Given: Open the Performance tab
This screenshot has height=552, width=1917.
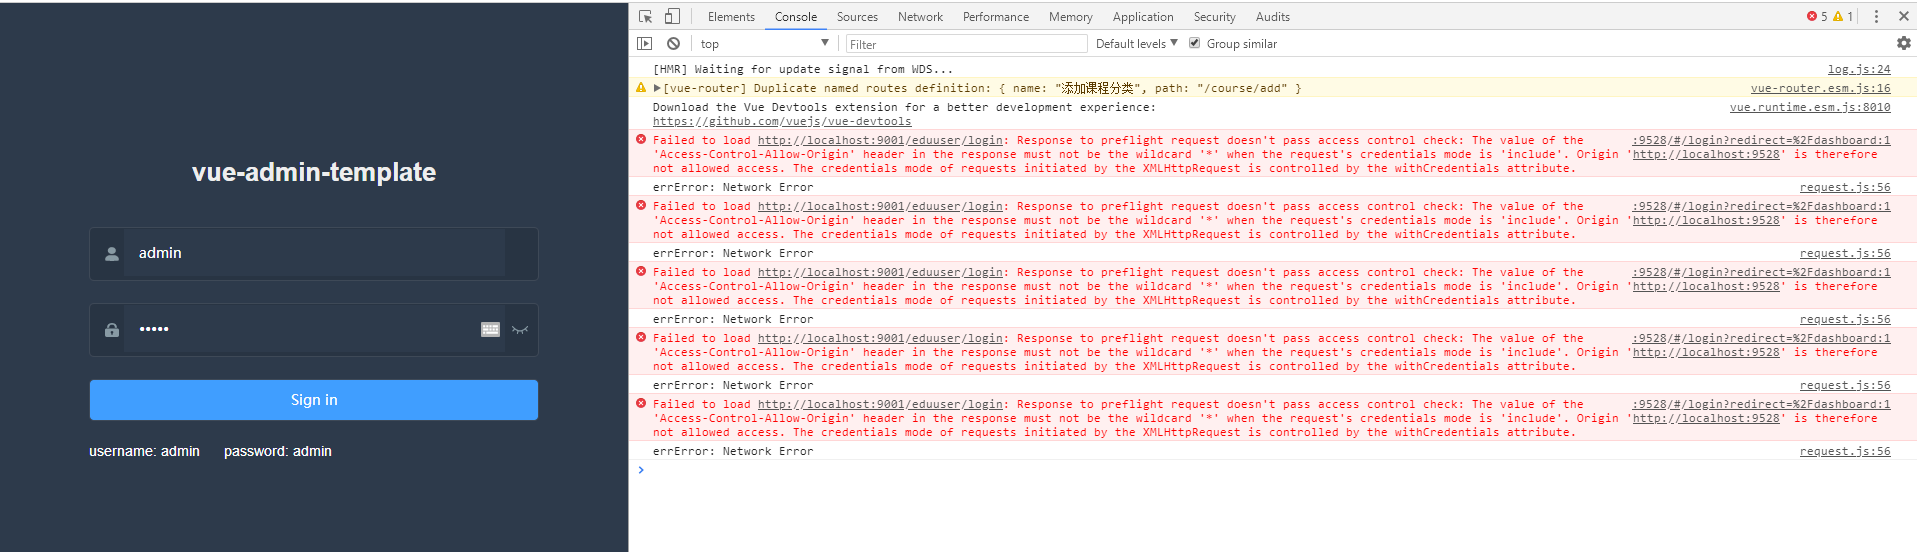Looking at the screenshot, I should [996, 17].
